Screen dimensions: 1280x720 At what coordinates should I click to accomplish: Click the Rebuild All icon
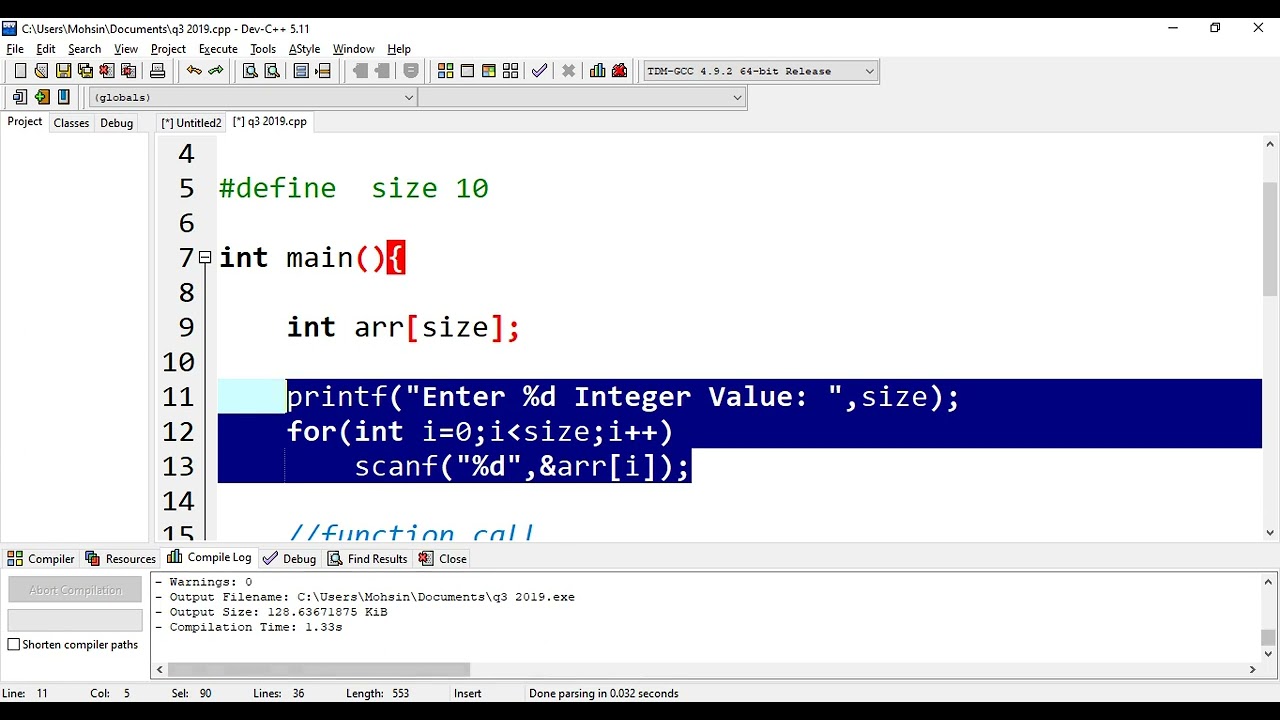click(x=511, y=71)
